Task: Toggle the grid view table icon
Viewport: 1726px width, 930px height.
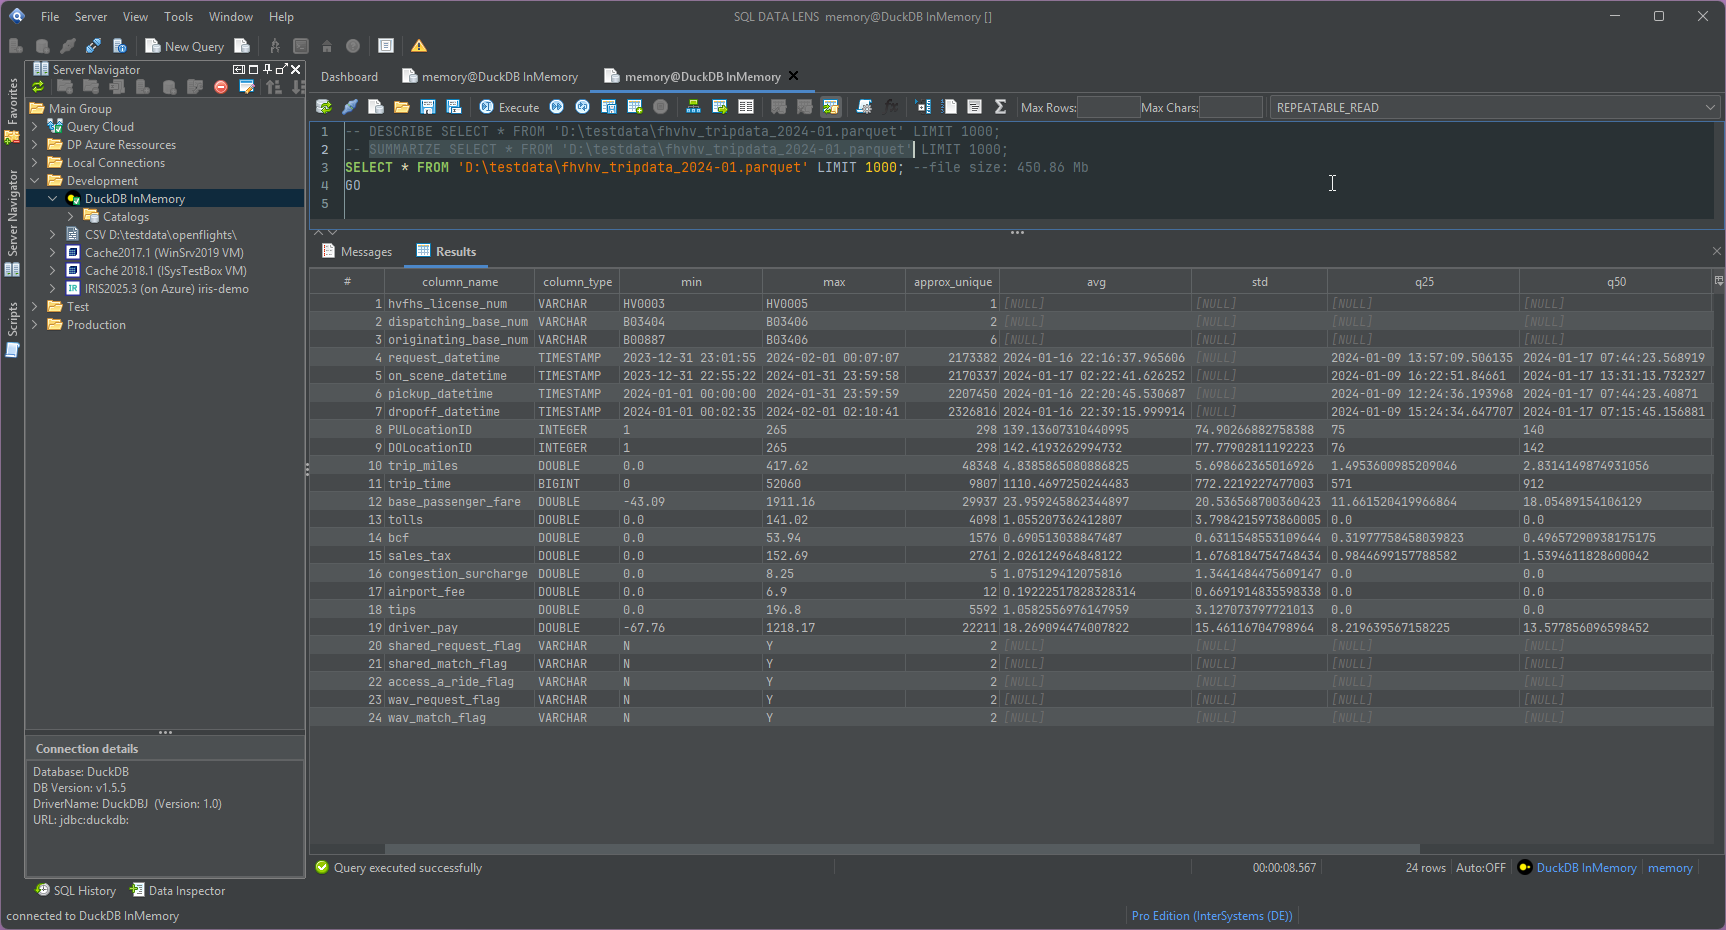Action: click(746, 107)
